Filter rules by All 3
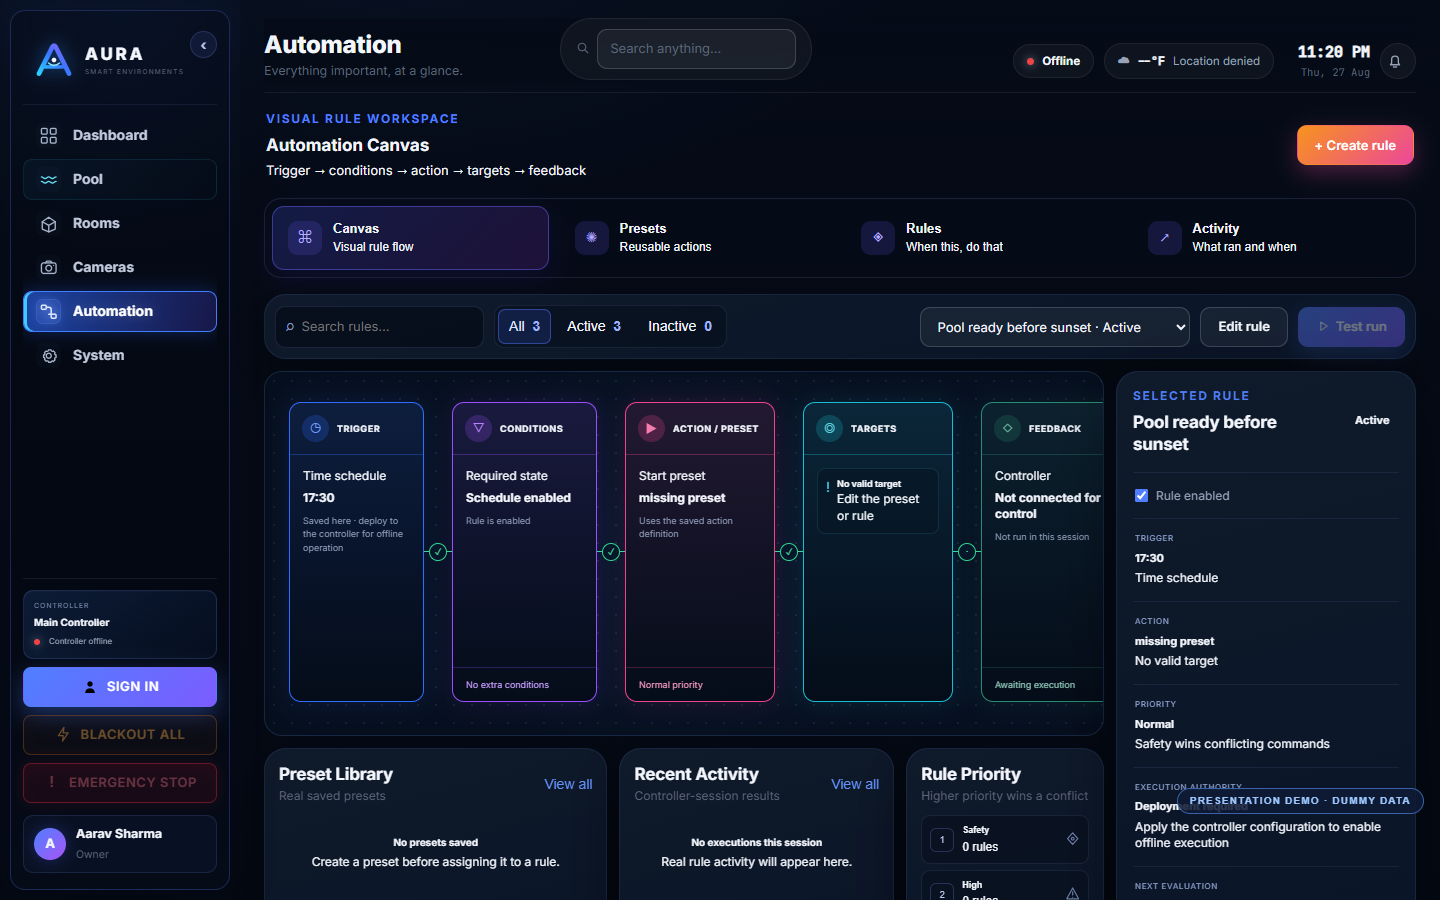 524,326
